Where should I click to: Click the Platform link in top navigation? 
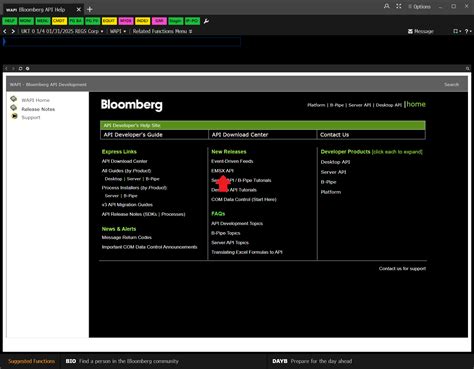(316, 105)
